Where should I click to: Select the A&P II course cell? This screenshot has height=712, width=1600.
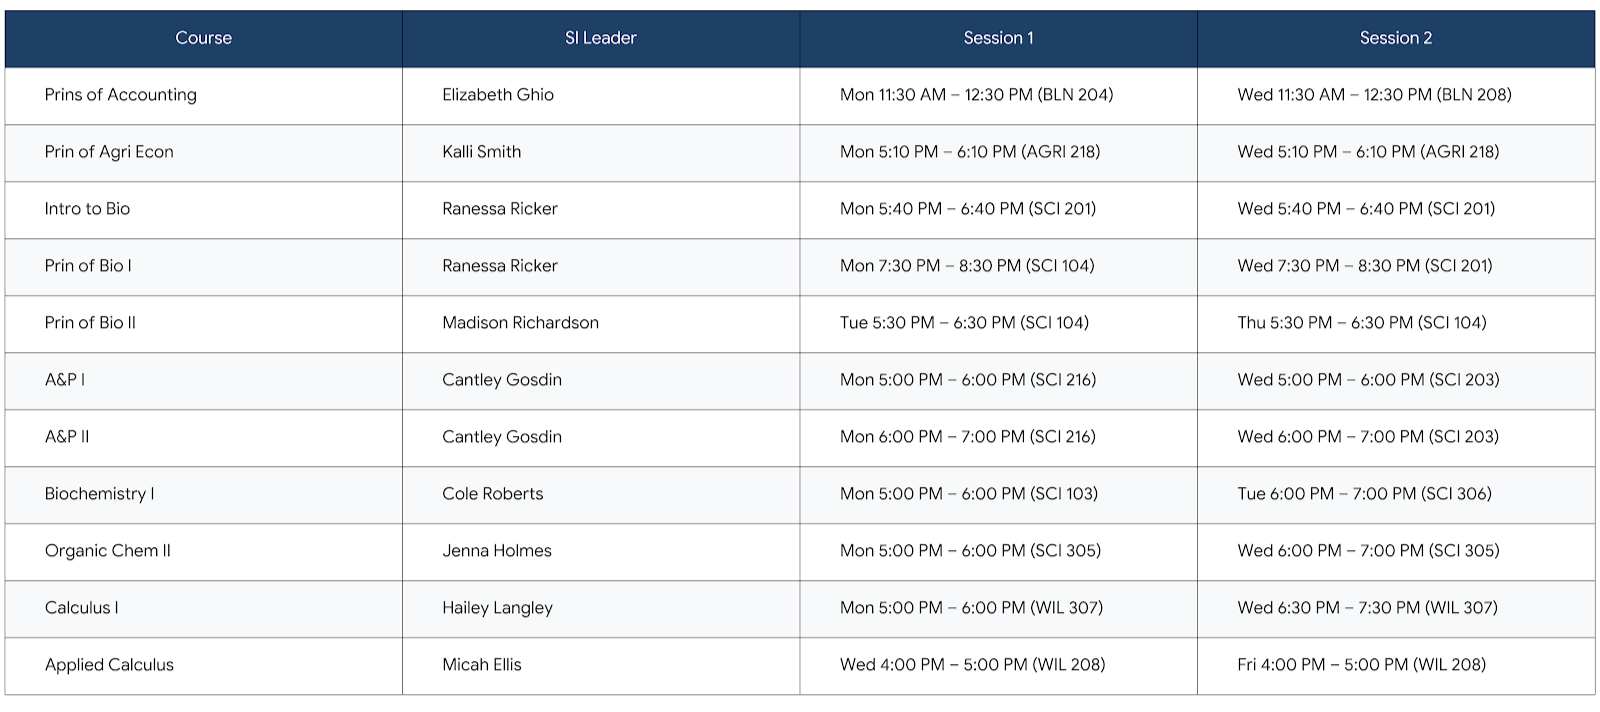tap(67, 437)
